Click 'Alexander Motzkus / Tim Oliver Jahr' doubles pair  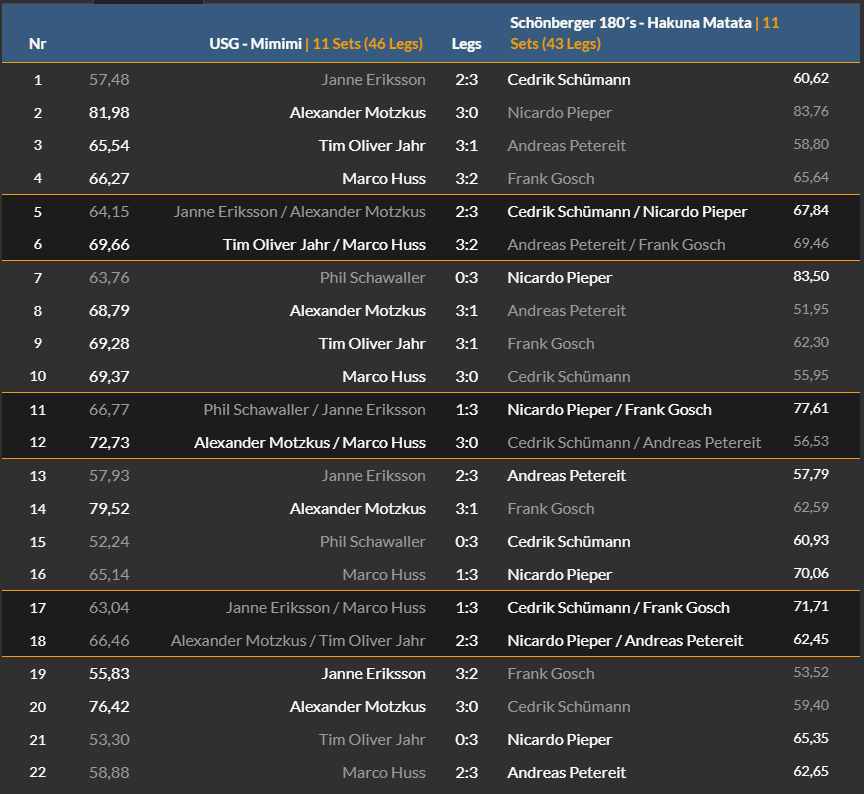(x=298, y=641)
